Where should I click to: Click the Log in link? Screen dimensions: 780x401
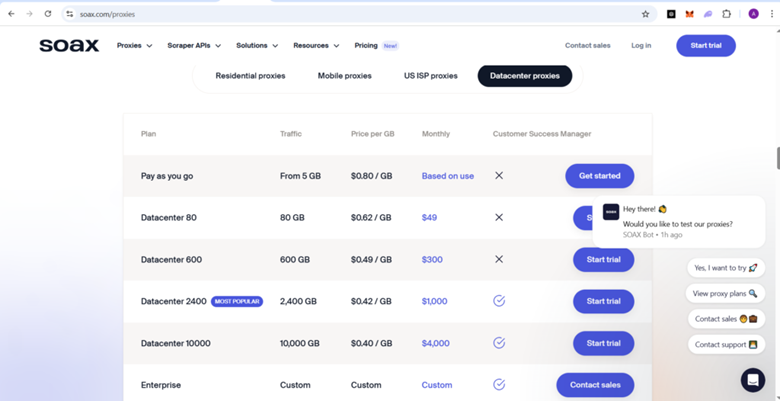click(x=641, y=45)
